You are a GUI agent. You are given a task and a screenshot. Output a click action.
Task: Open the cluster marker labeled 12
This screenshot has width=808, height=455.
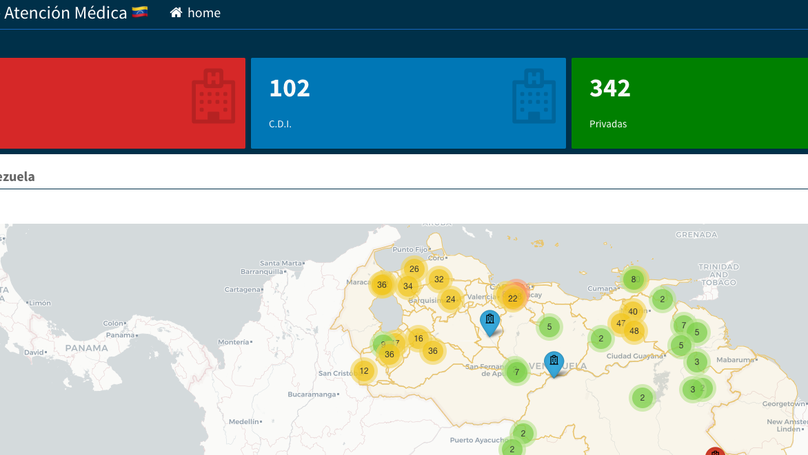[x=364, y=371]
